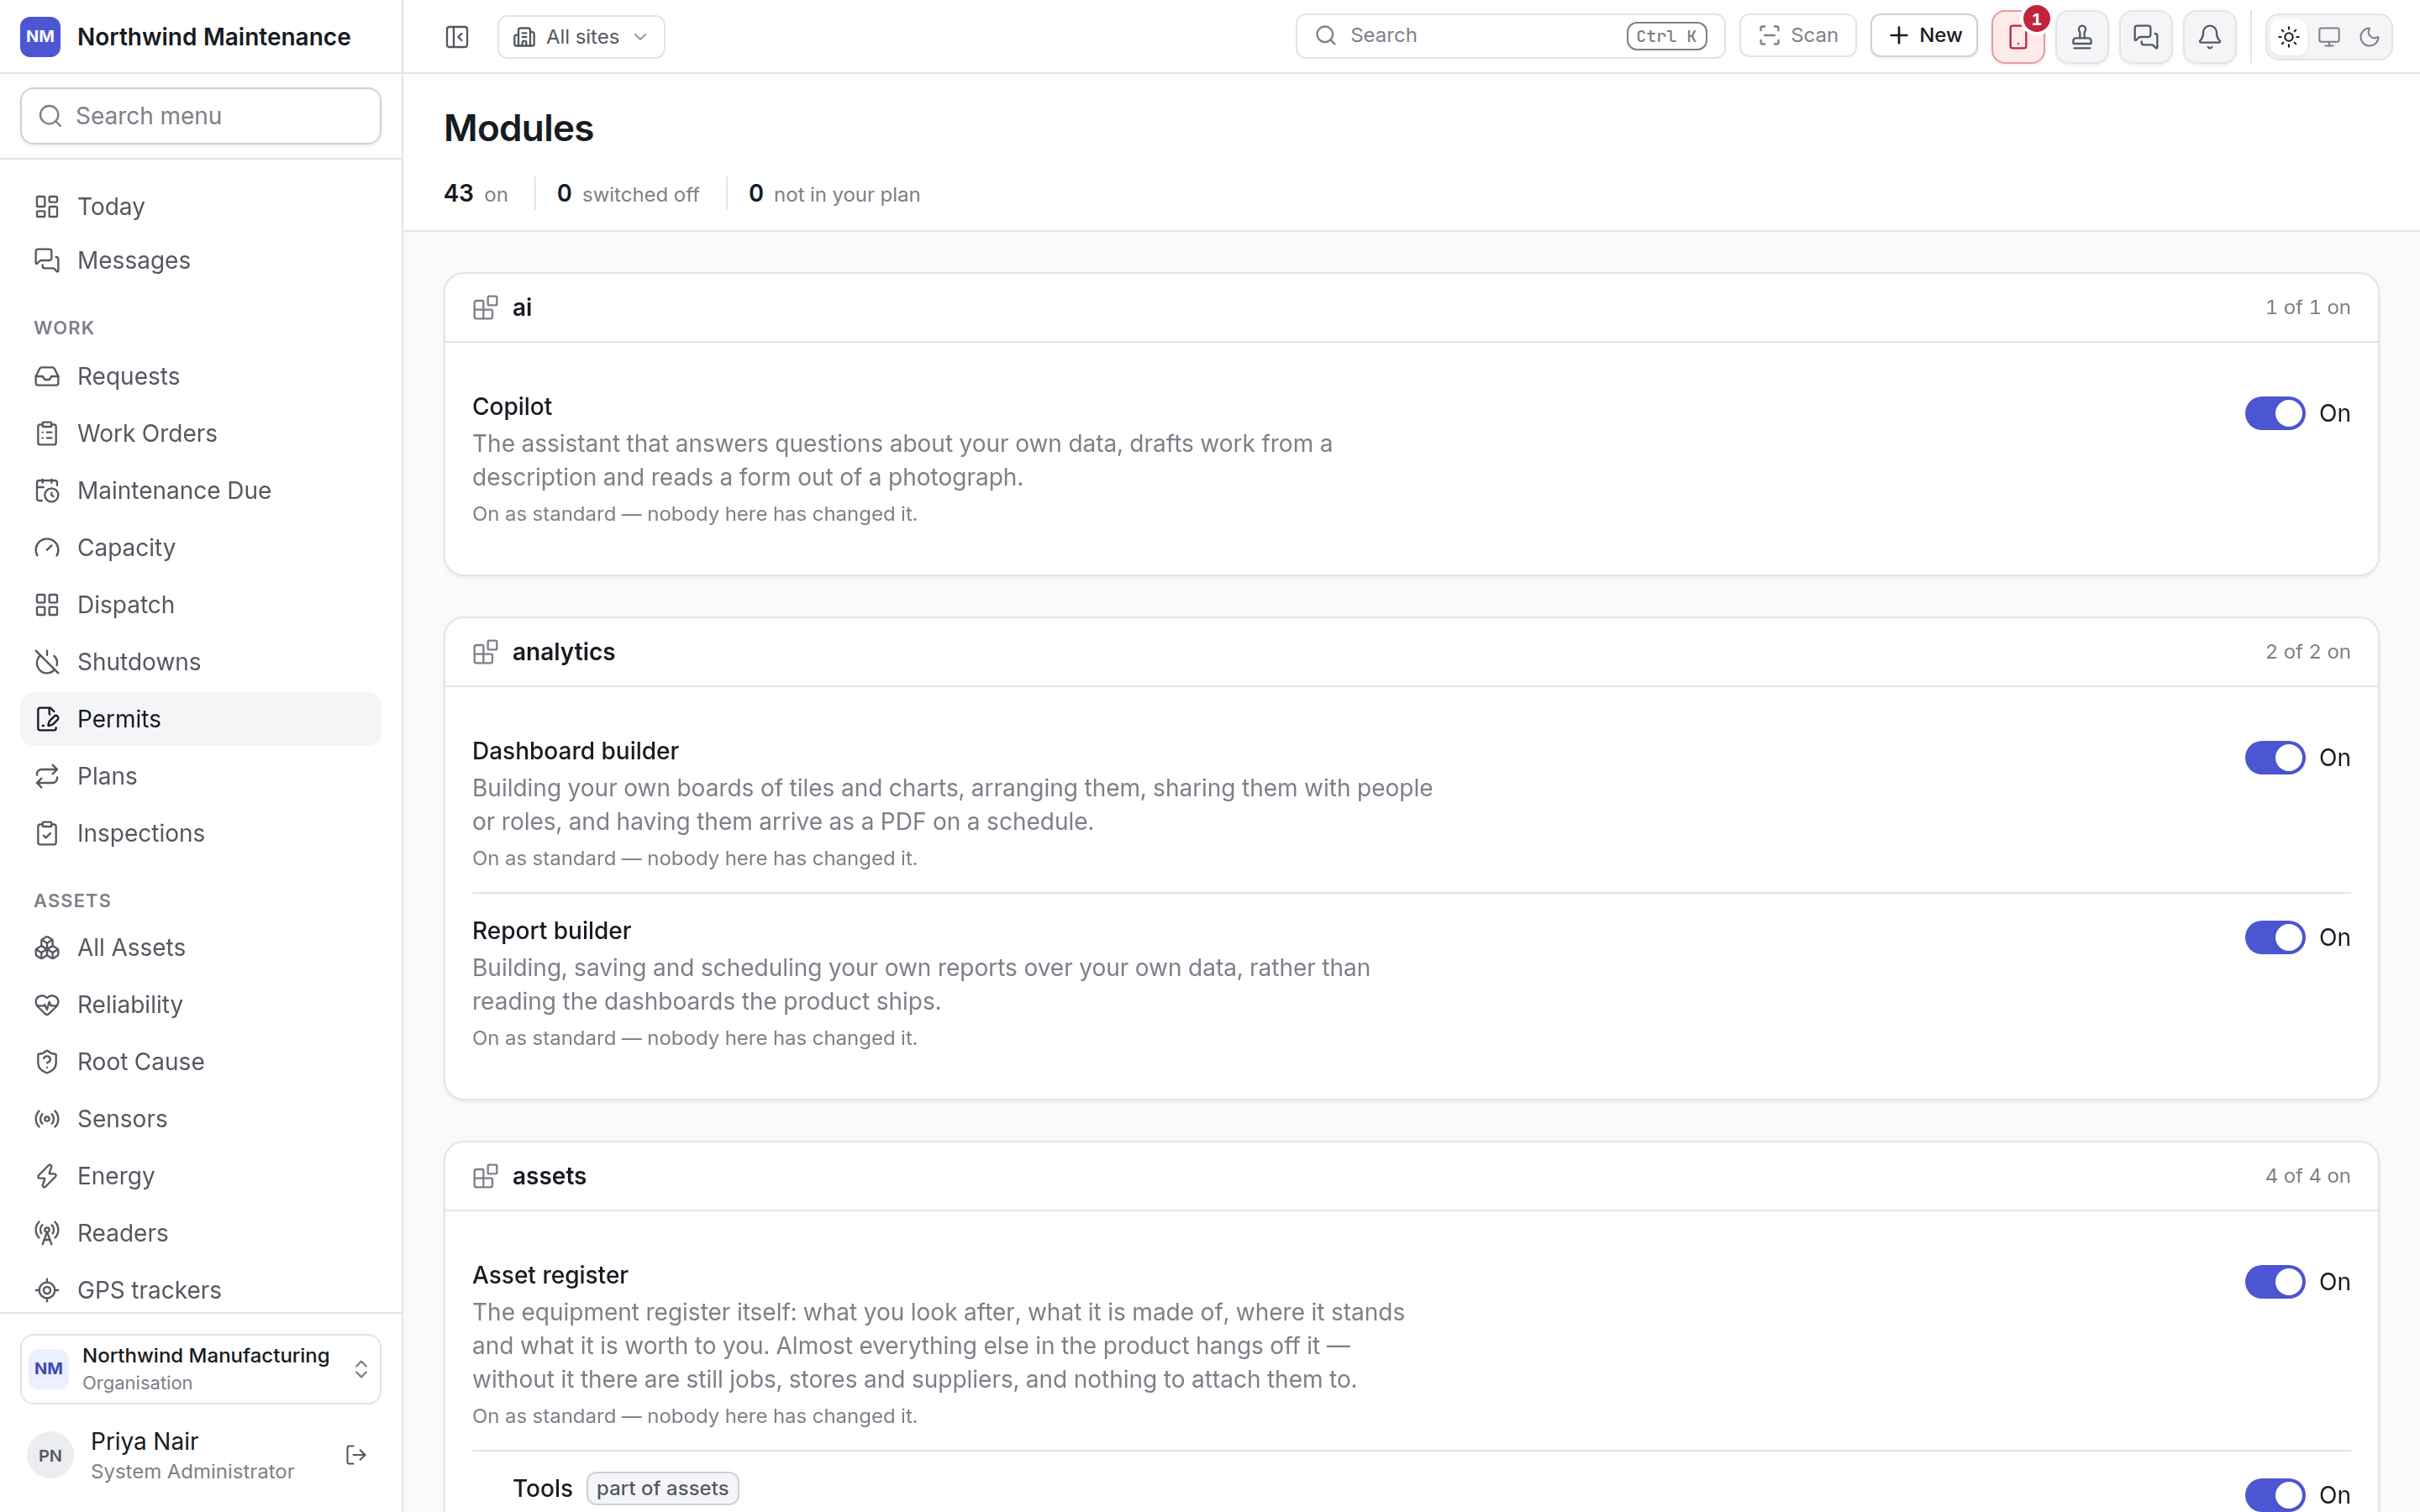
Task: Open GPS trackers in the sidebar
Action: pyautogui.click(x=200, y=1290)
